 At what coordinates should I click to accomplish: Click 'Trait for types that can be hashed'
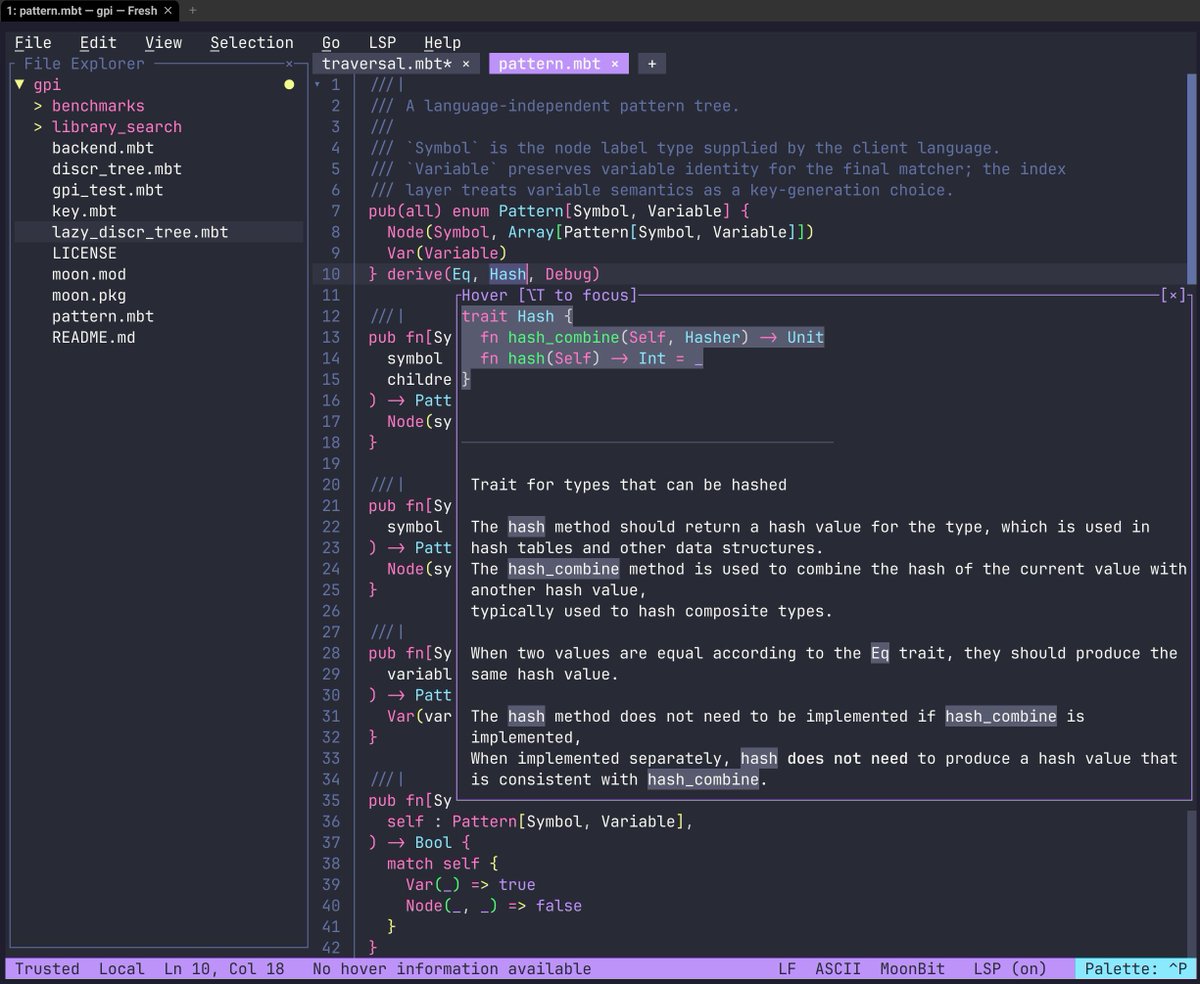pos(629,485)
